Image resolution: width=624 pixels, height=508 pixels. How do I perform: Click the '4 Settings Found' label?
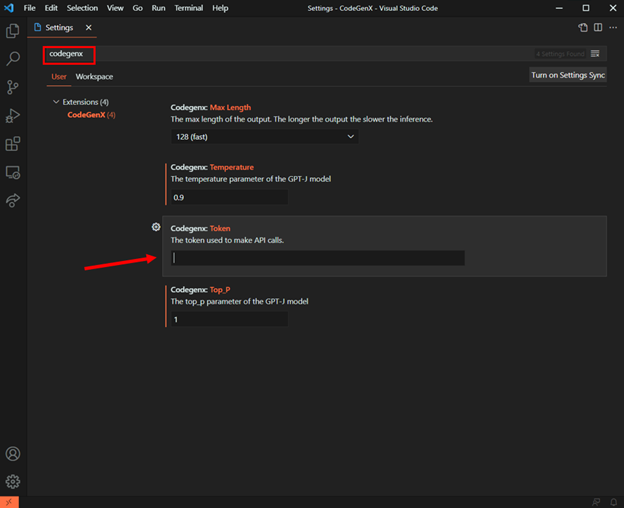(x=560, y=54)
